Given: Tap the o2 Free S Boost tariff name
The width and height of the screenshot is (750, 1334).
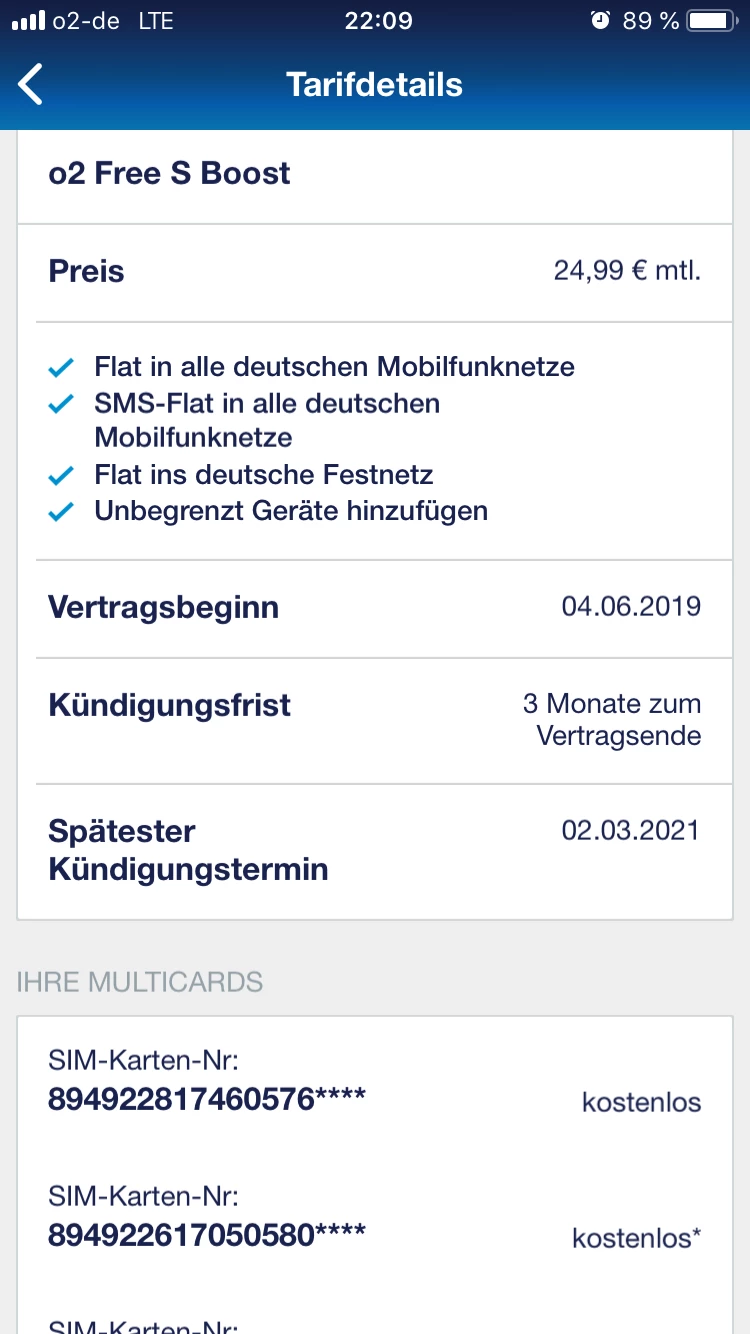Looking at the screenshot, I should point(169,173).
